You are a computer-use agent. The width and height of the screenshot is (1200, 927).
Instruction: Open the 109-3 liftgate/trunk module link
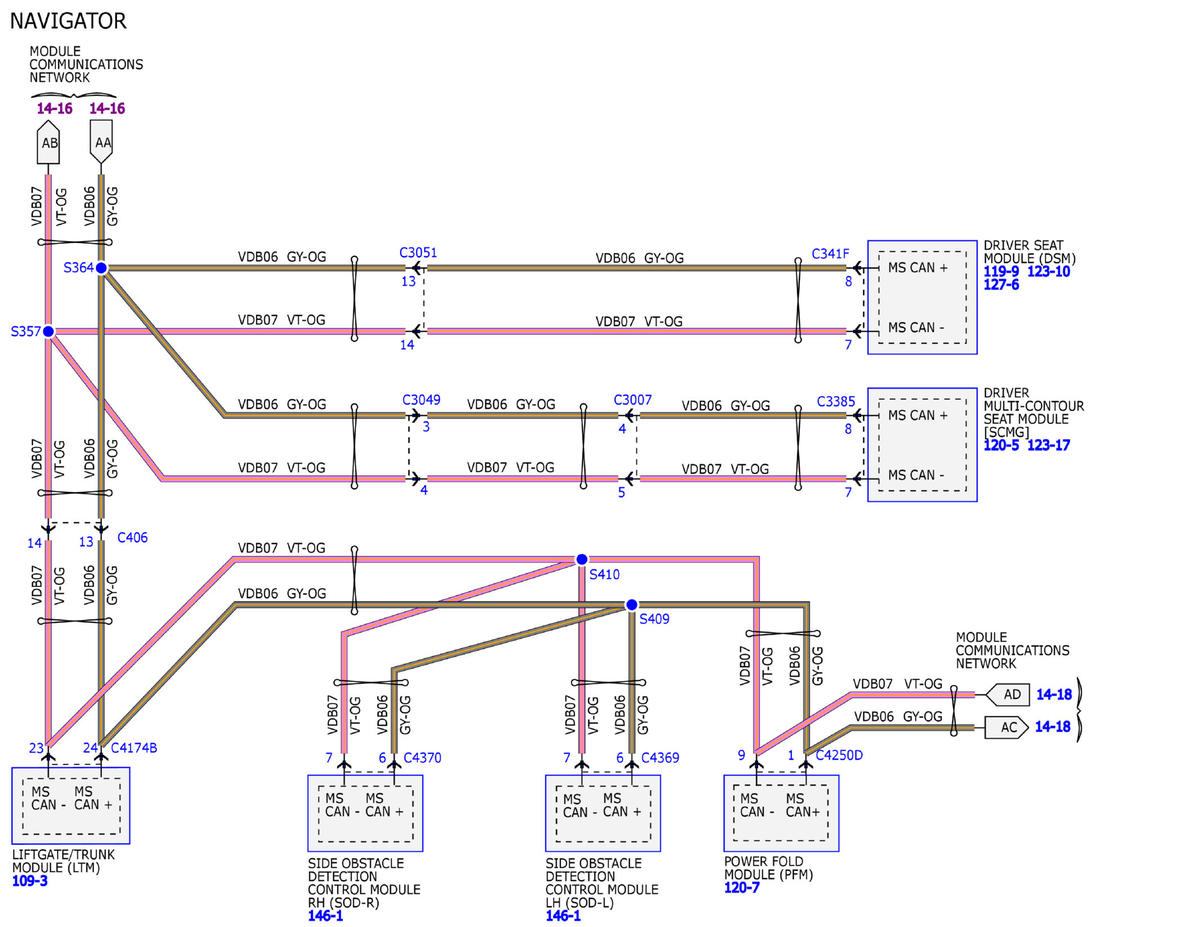pos(29,881)
